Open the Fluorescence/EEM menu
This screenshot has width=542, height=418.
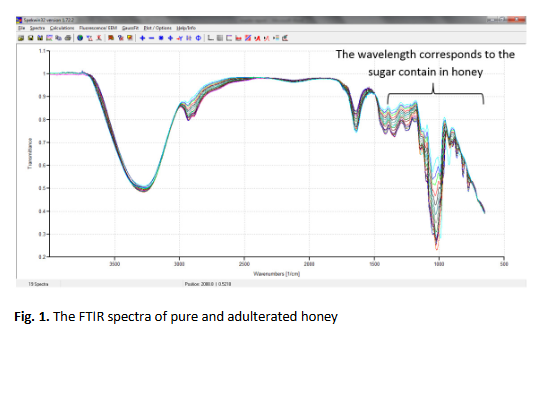click(x=98, y=28)
